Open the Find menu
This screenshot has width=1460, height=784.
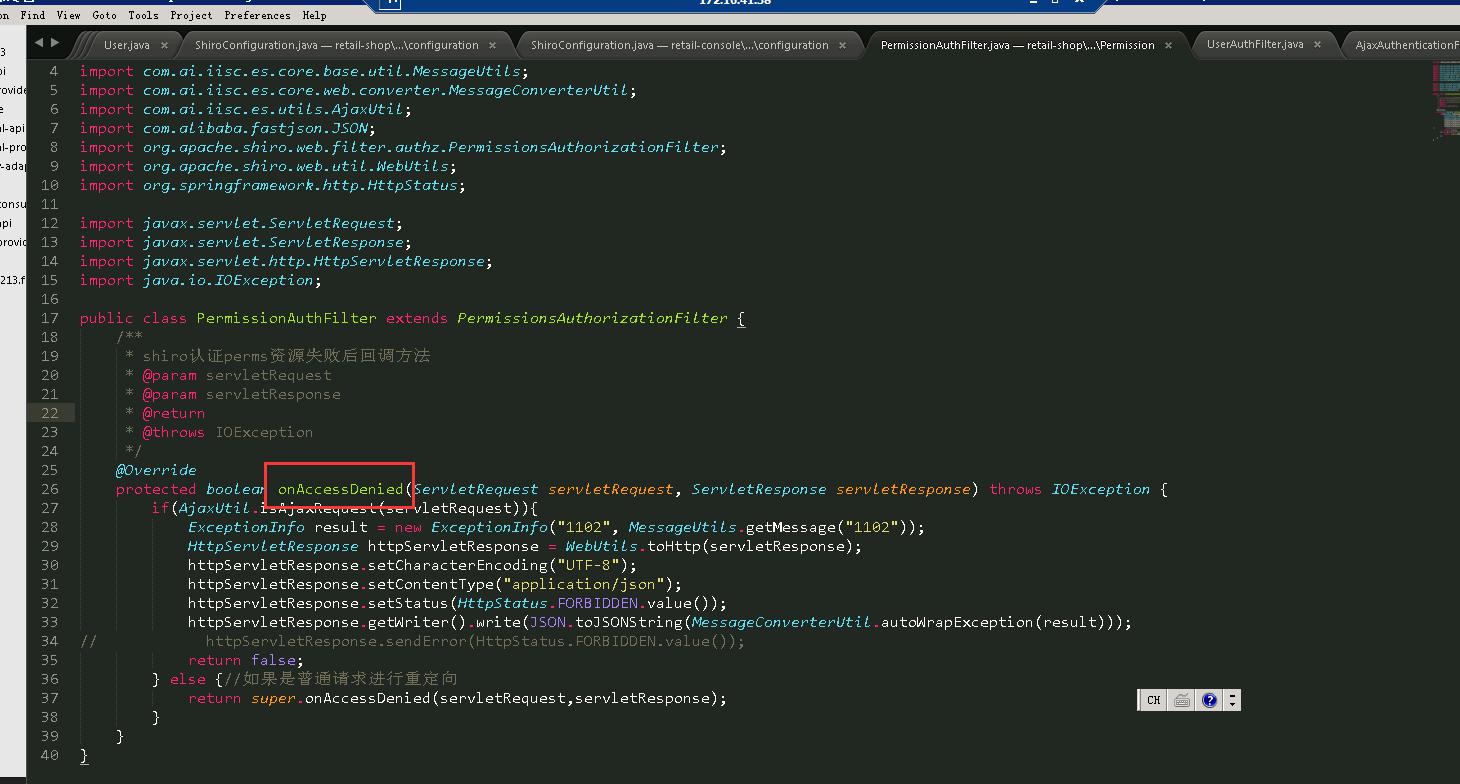[33, 15]
